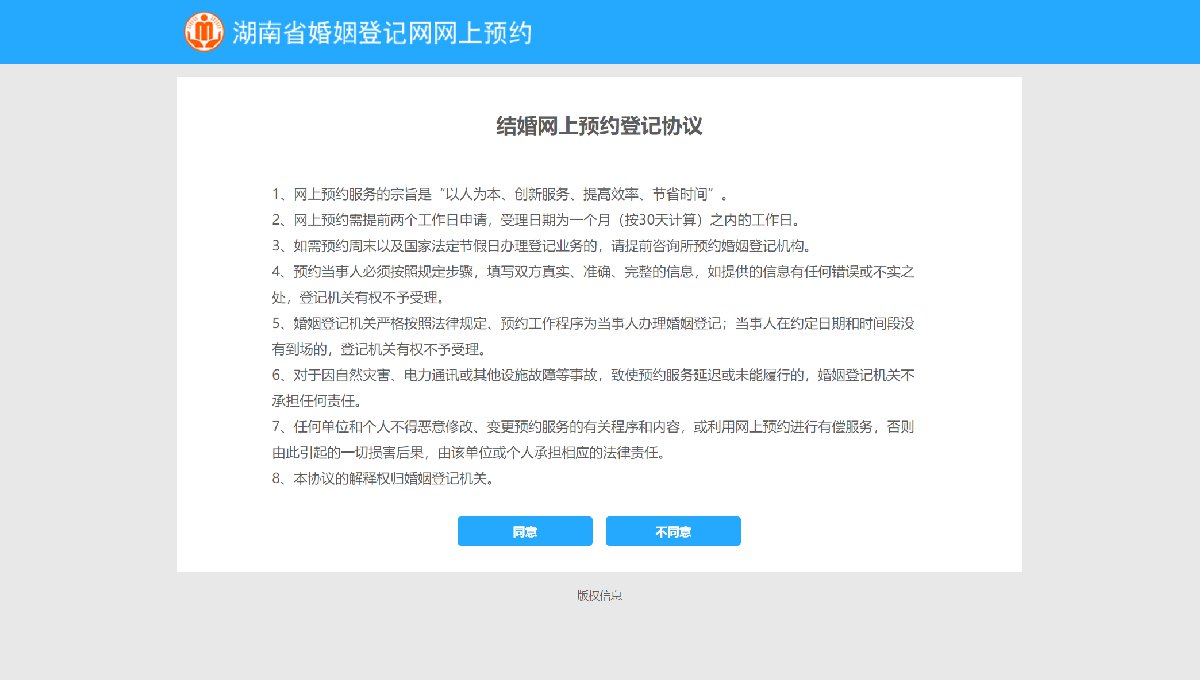Click clause 4 about filling in accurate information

tap(593, 285)
